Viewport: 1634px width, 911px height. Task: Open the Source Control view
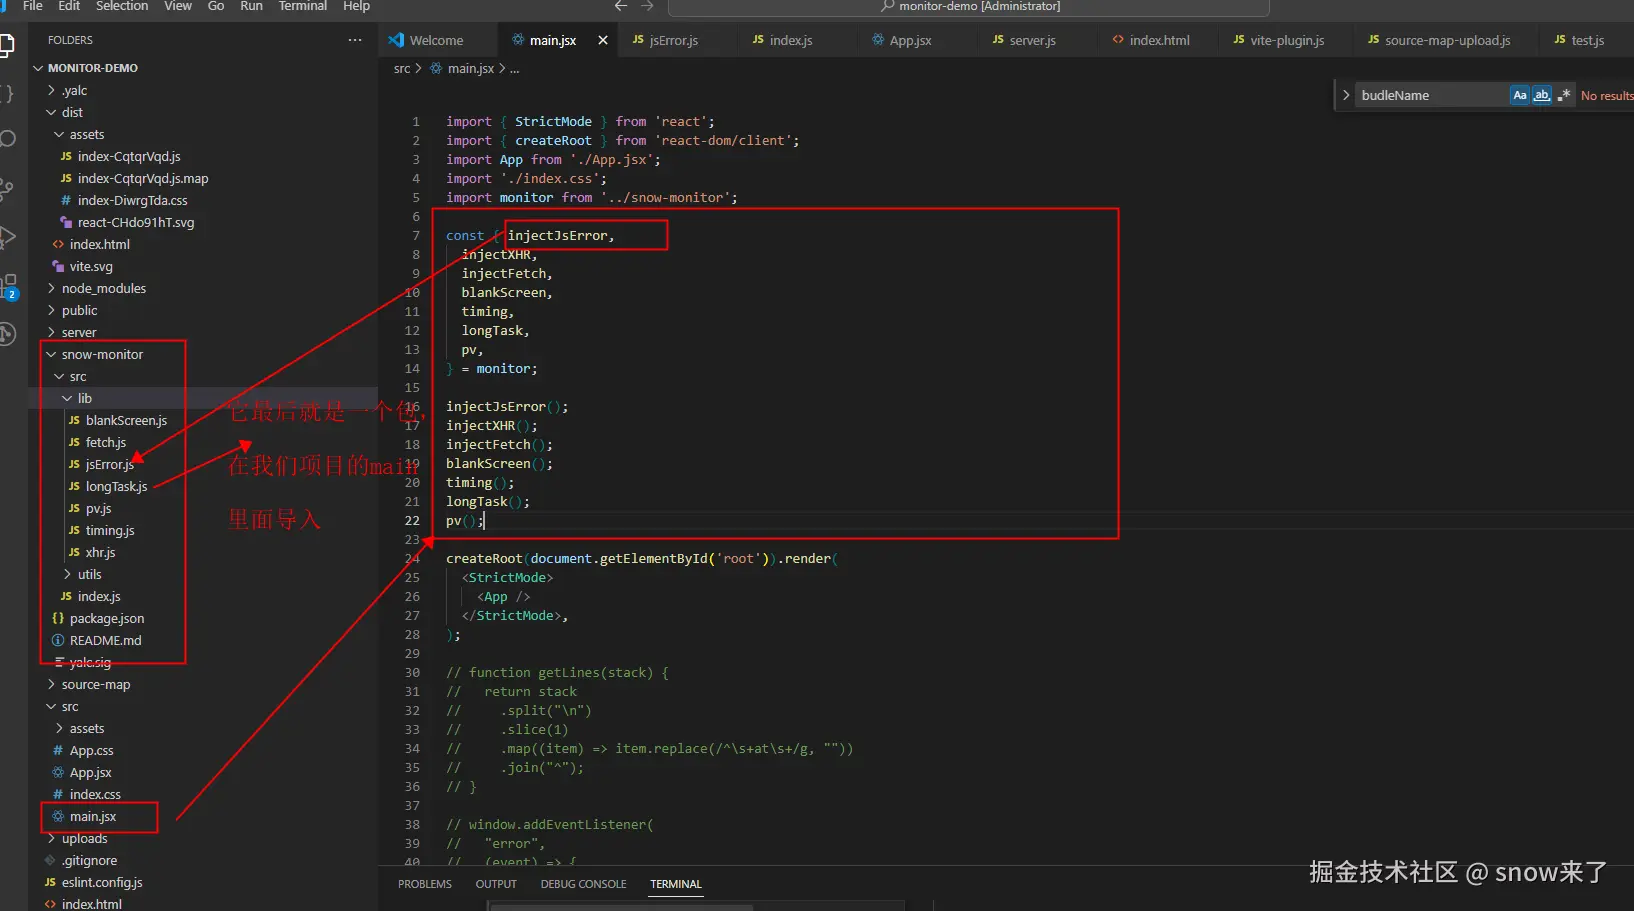[x=7, y=188]
